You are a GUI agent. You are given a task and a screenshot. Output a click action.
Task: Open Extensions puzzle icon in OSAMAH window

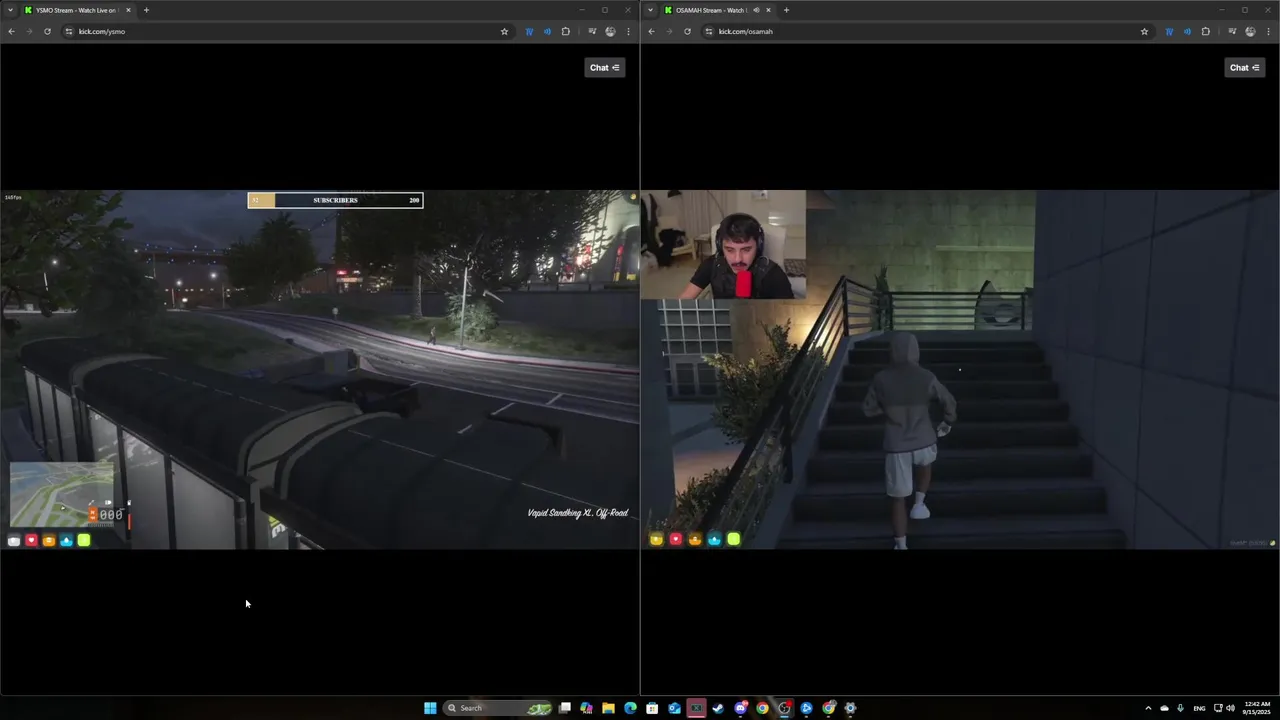pyautogui.click(x=1205, y=31)
